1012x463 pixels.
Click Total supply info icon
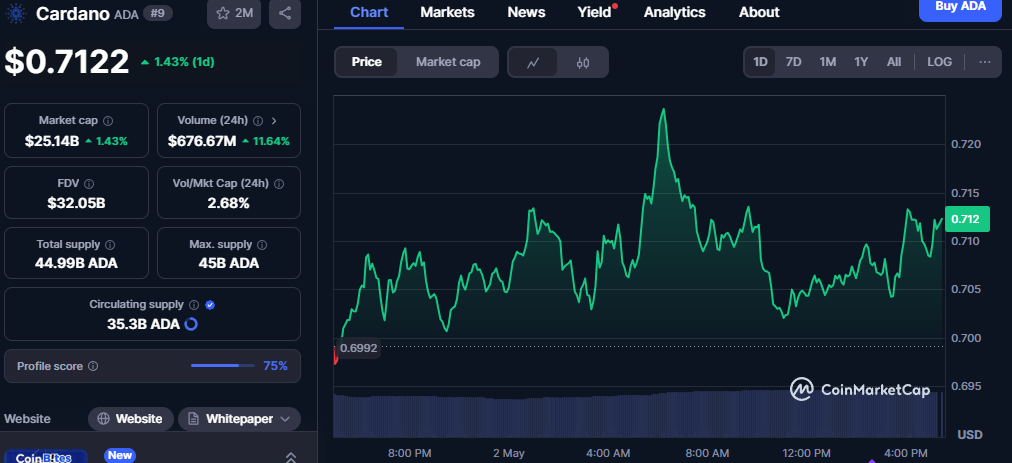coord(110,245)
